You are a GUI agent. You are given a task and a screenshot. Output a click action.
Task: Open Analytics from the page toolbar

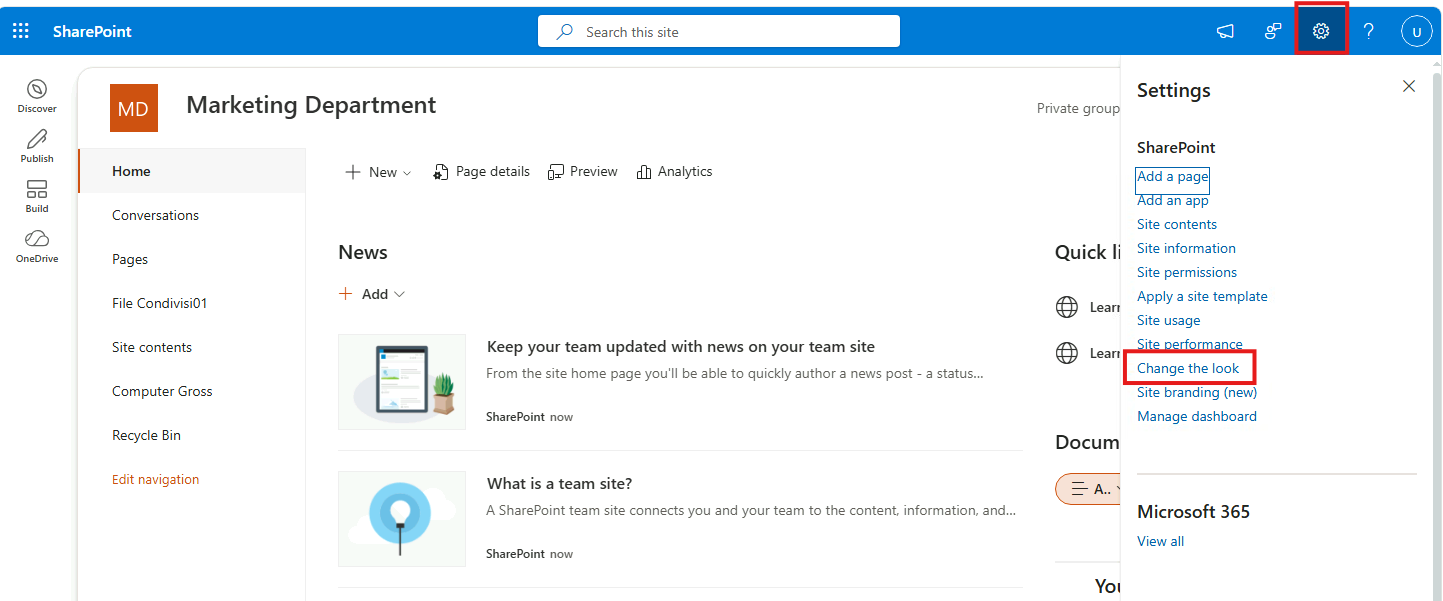pyautogui.click(x=674, y=172)
